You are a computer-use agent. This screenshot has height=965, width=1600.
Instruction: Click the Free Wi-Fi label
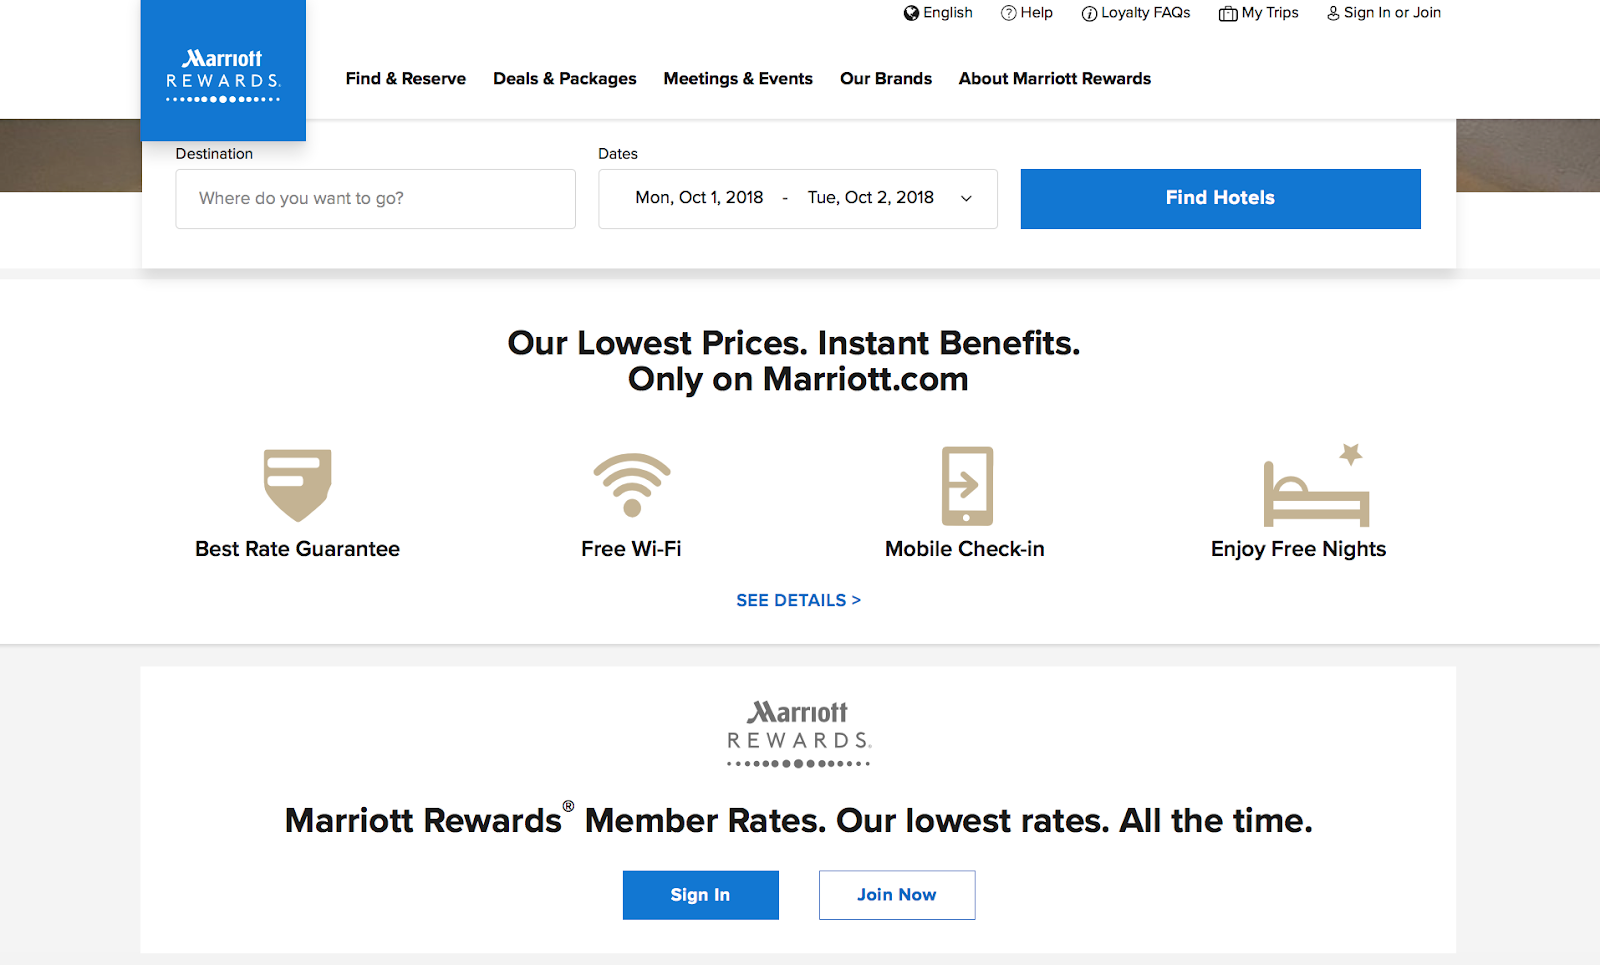click(x=631, y=549)
